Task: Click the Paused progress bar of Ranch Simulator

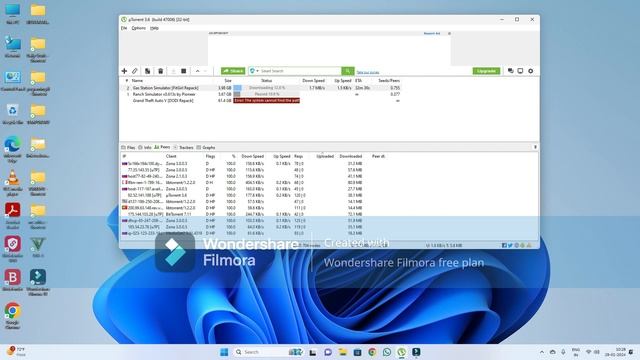Action: tap(266, 94)
